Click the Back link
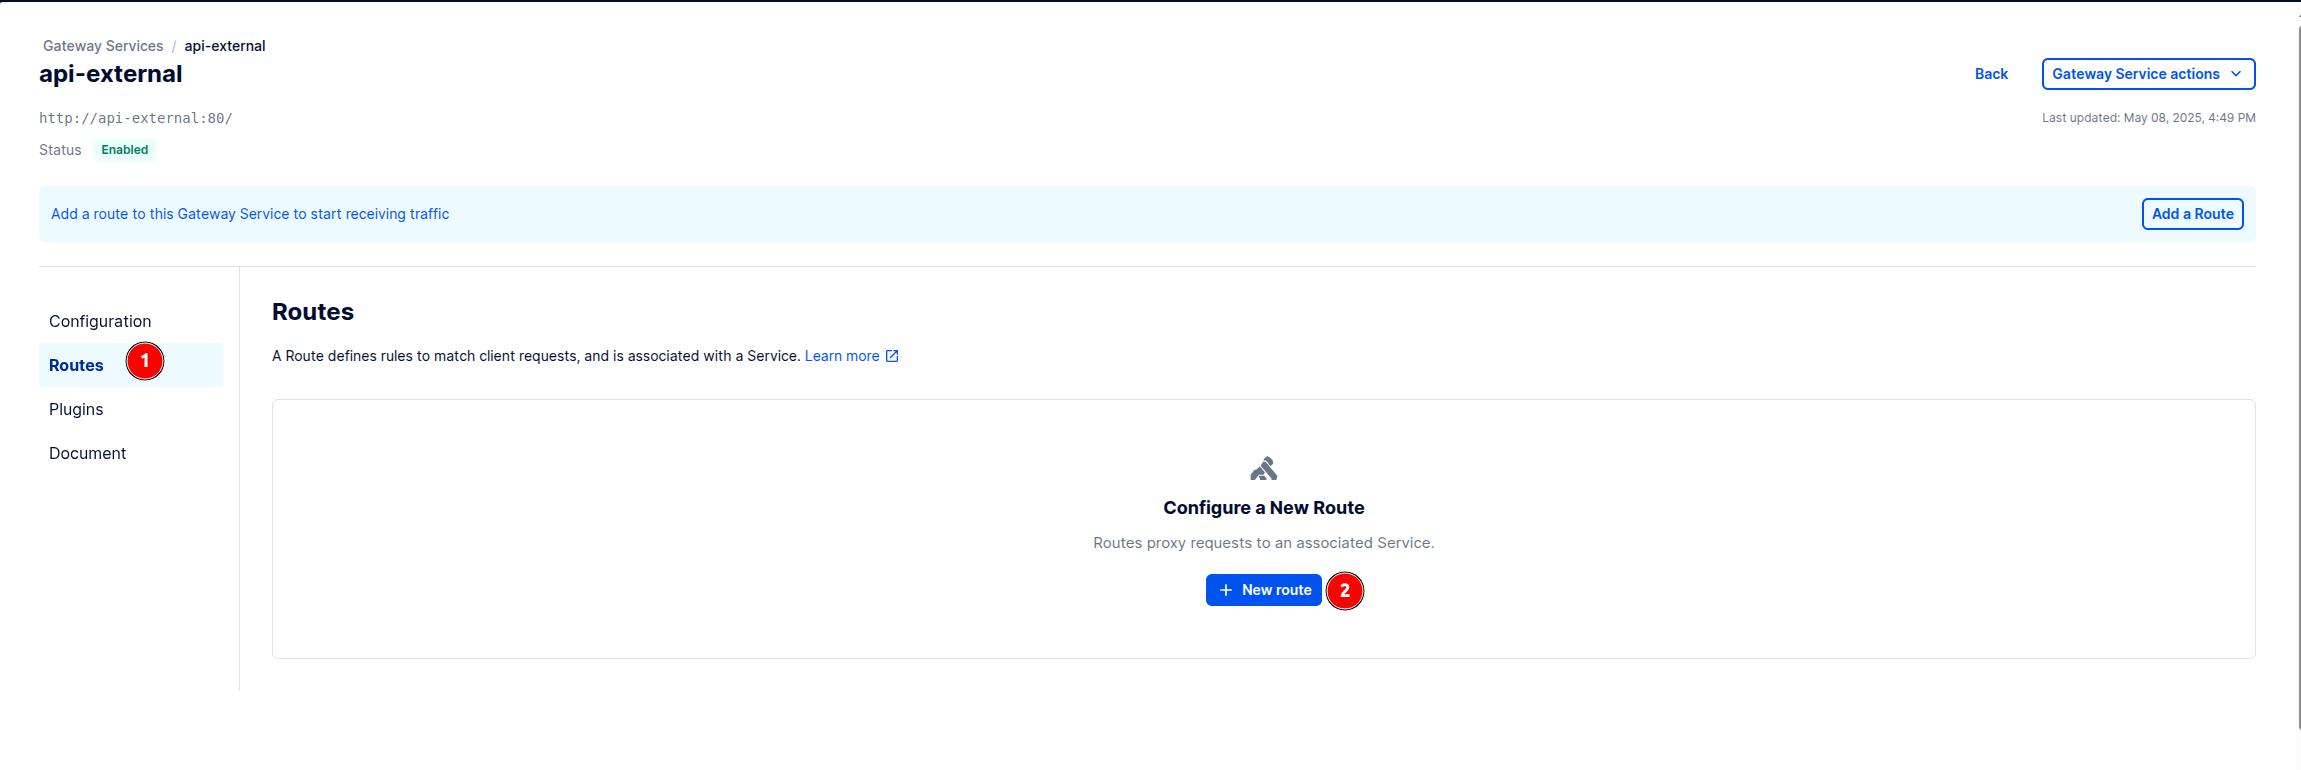The height and width of the screenshot is (770, 2301). pyautogui.click(x=1990, y=74)
